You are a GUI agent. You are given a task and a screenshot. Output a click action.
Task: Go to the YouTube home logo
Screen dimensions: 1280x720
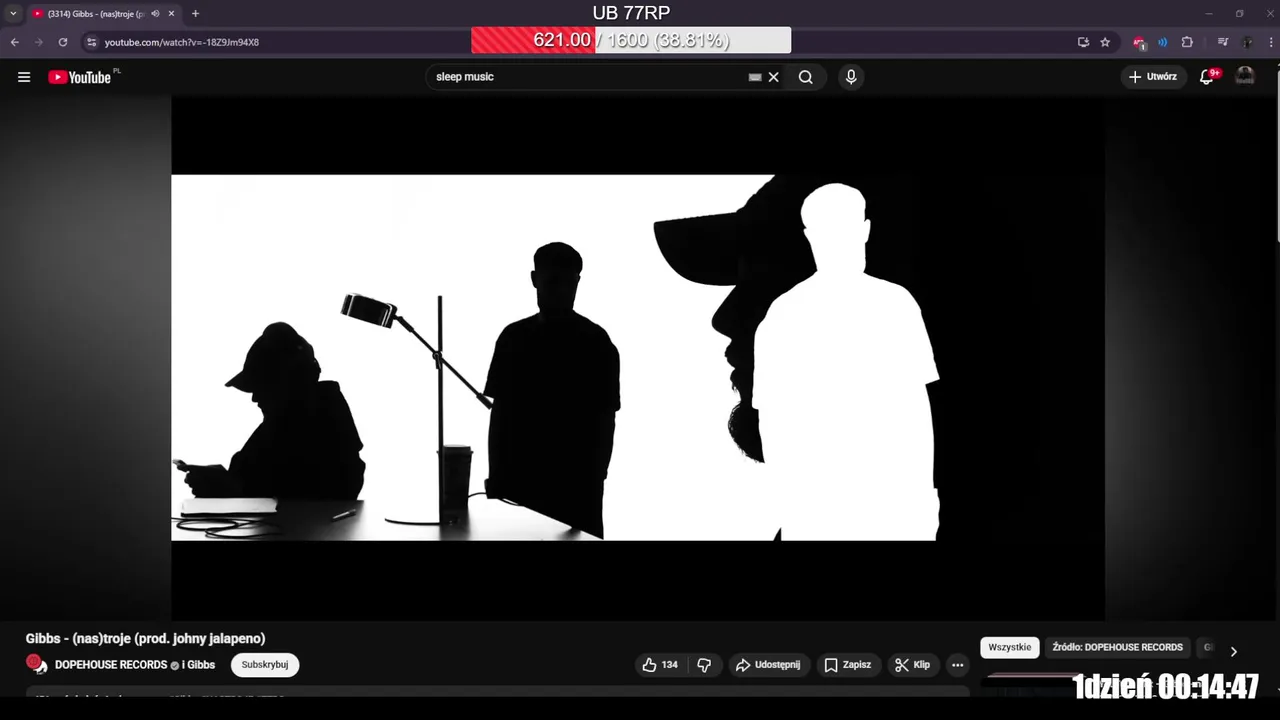80,77
